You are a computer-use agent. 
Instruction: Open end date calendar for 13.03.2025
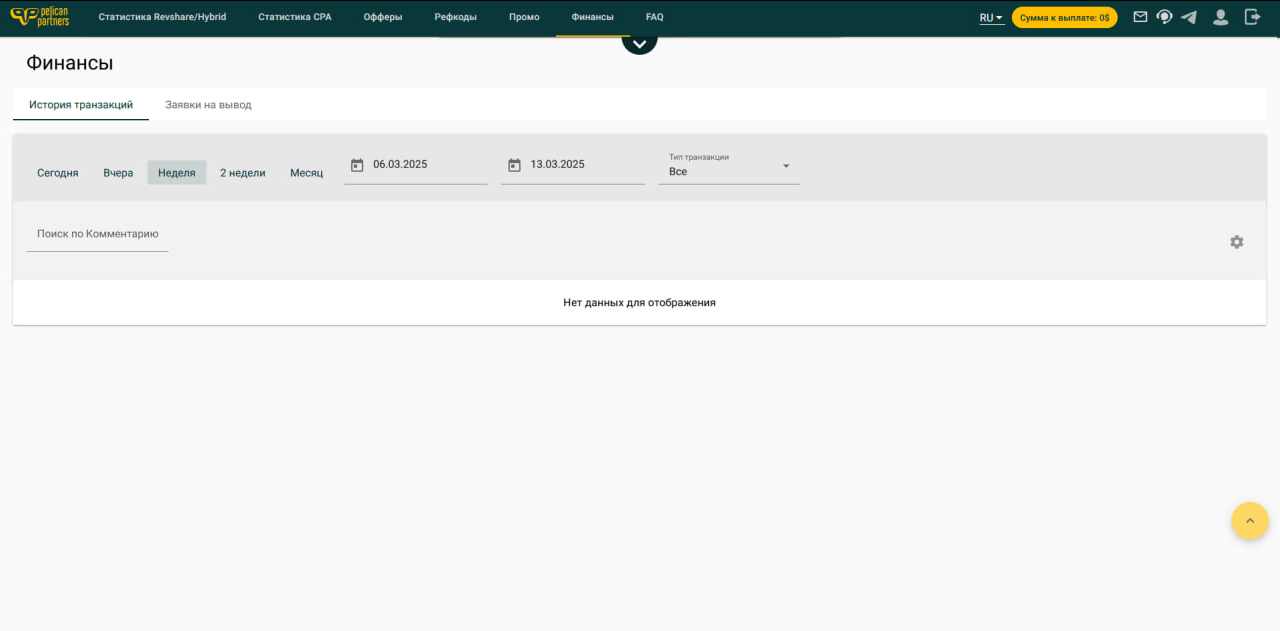click(x=514, y=165)
